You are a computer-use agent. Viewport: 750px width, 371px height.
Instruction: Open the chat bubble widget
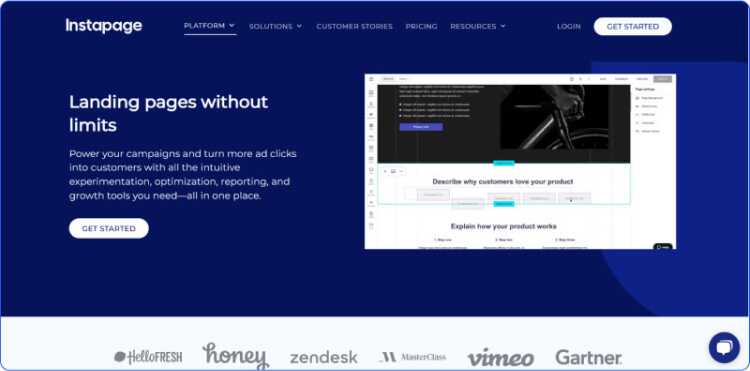724,348
